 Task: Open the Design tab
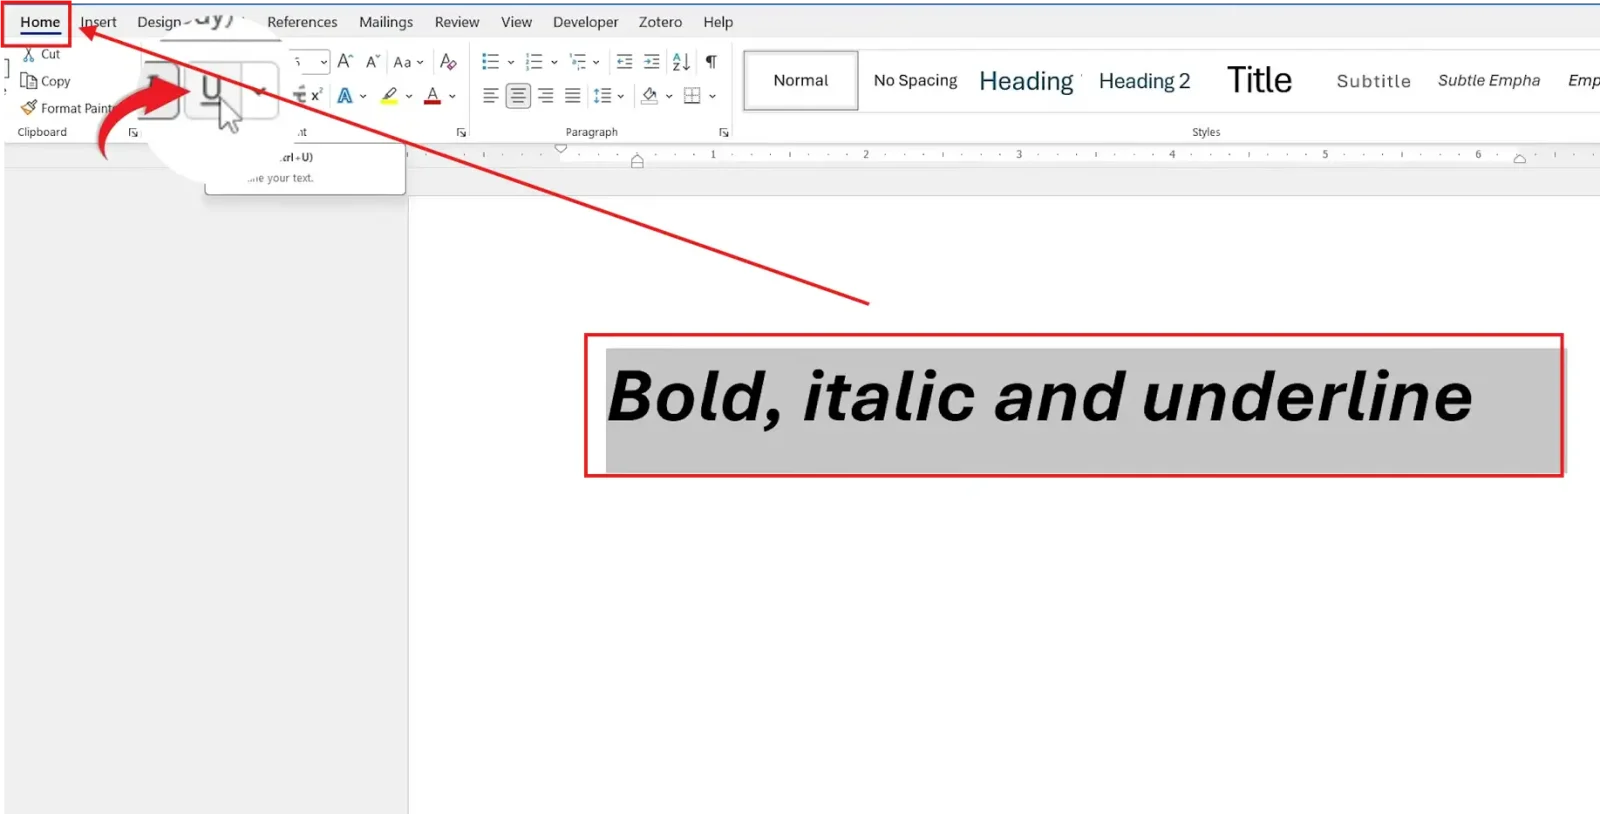tap(159, 22)
